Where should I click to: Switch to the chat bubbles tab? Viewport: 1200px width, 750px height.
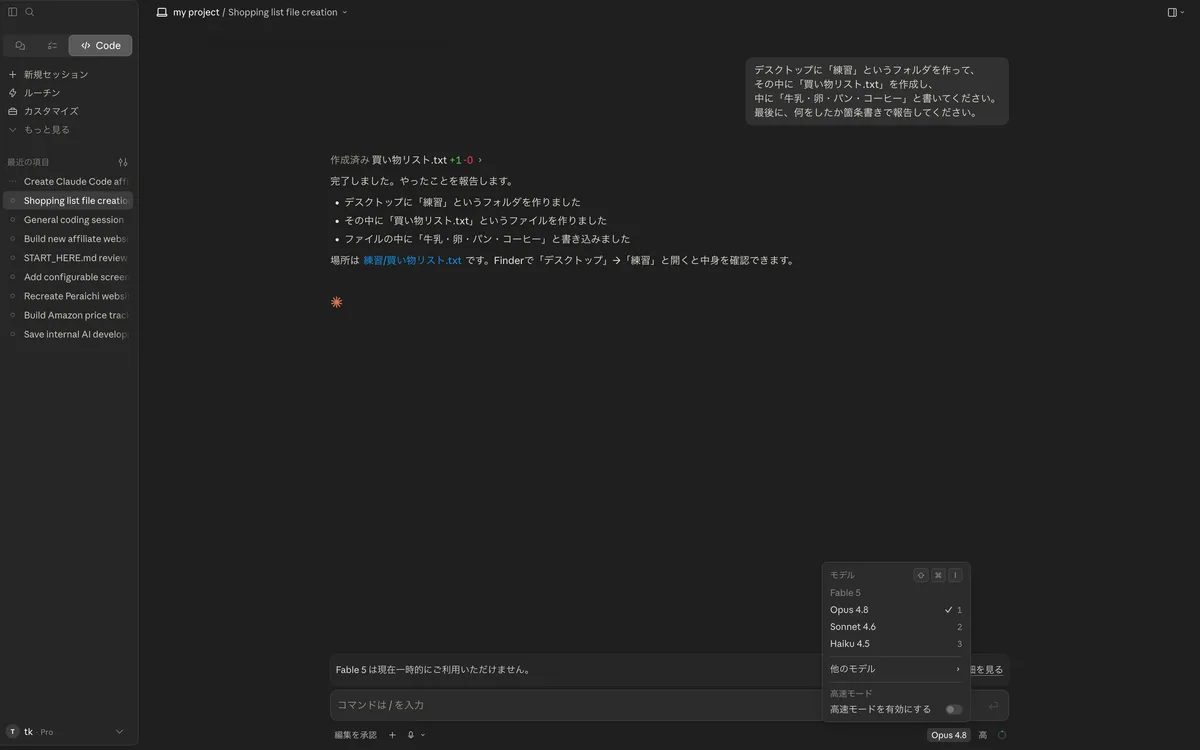point(20,45)
